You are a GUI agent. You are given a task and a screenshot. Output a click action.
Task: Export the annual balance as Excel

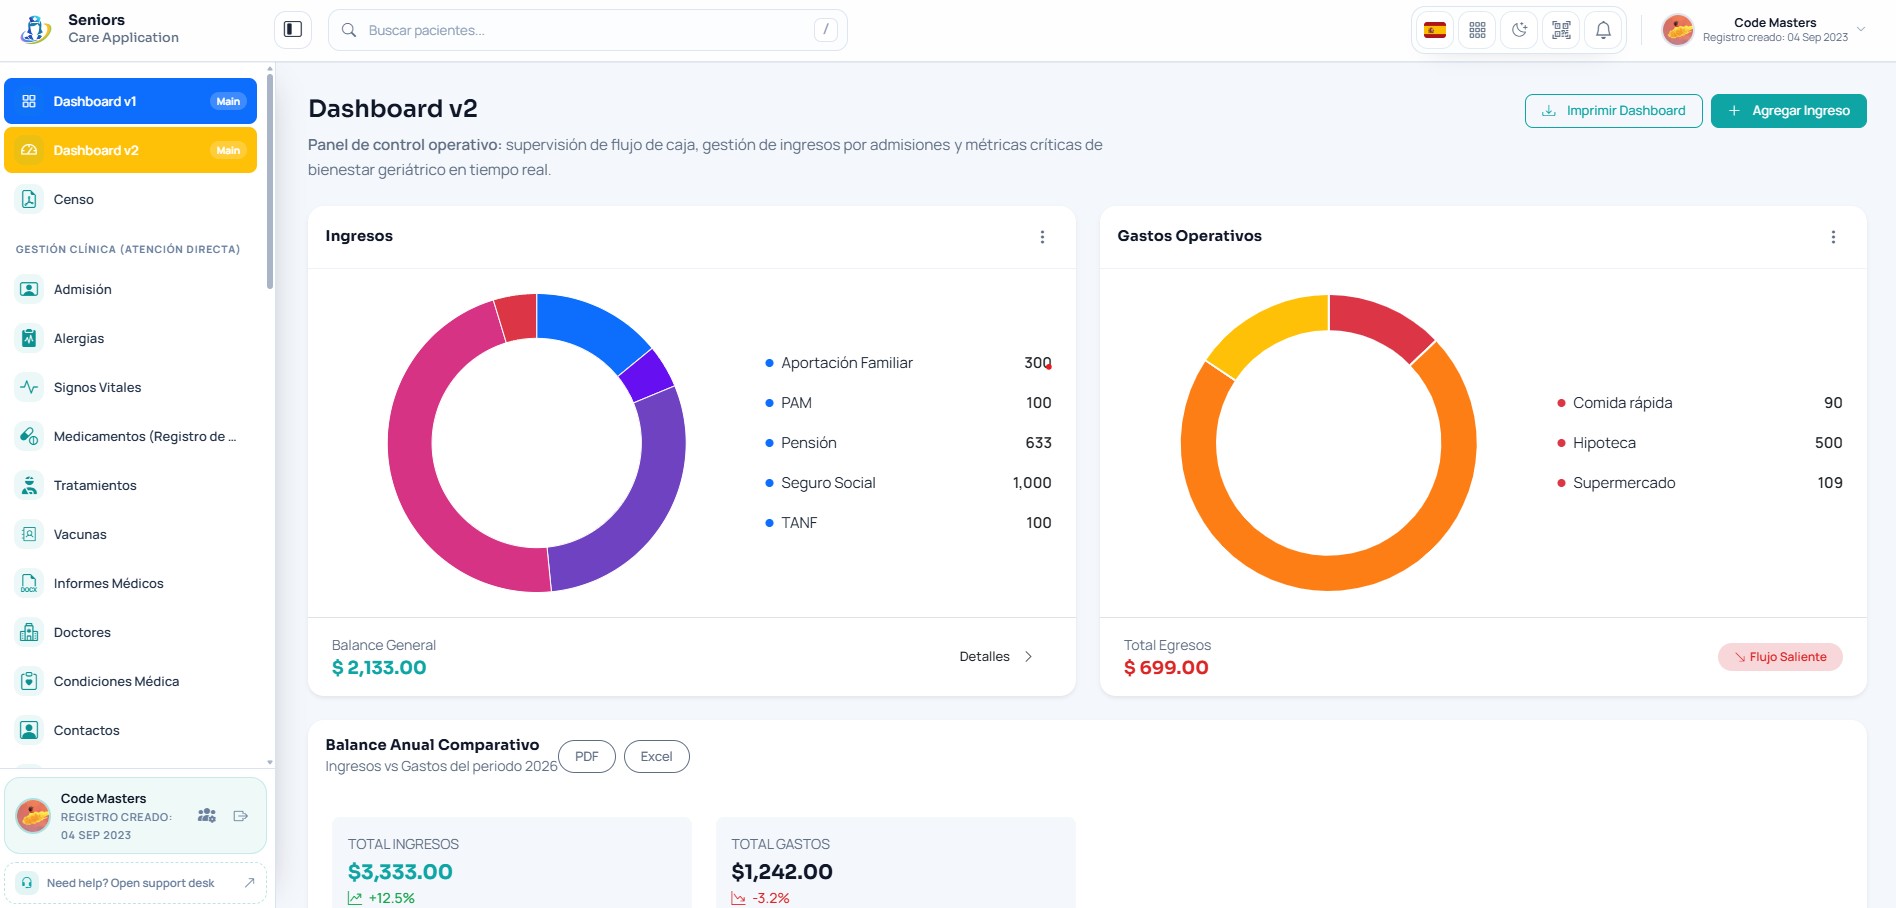tap(656, 757)
